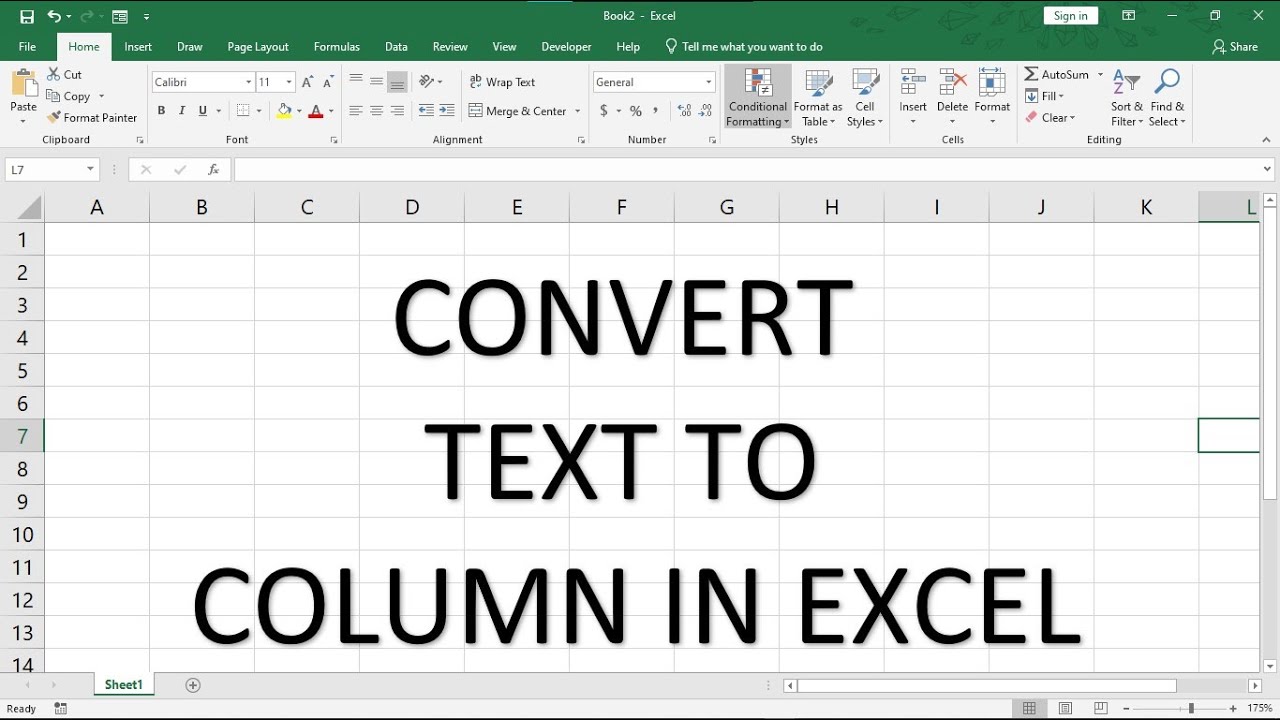The height and width of the screenshot is (720, 1280).
Task: Click Increase Indent icon
Action: pos(447,111)
